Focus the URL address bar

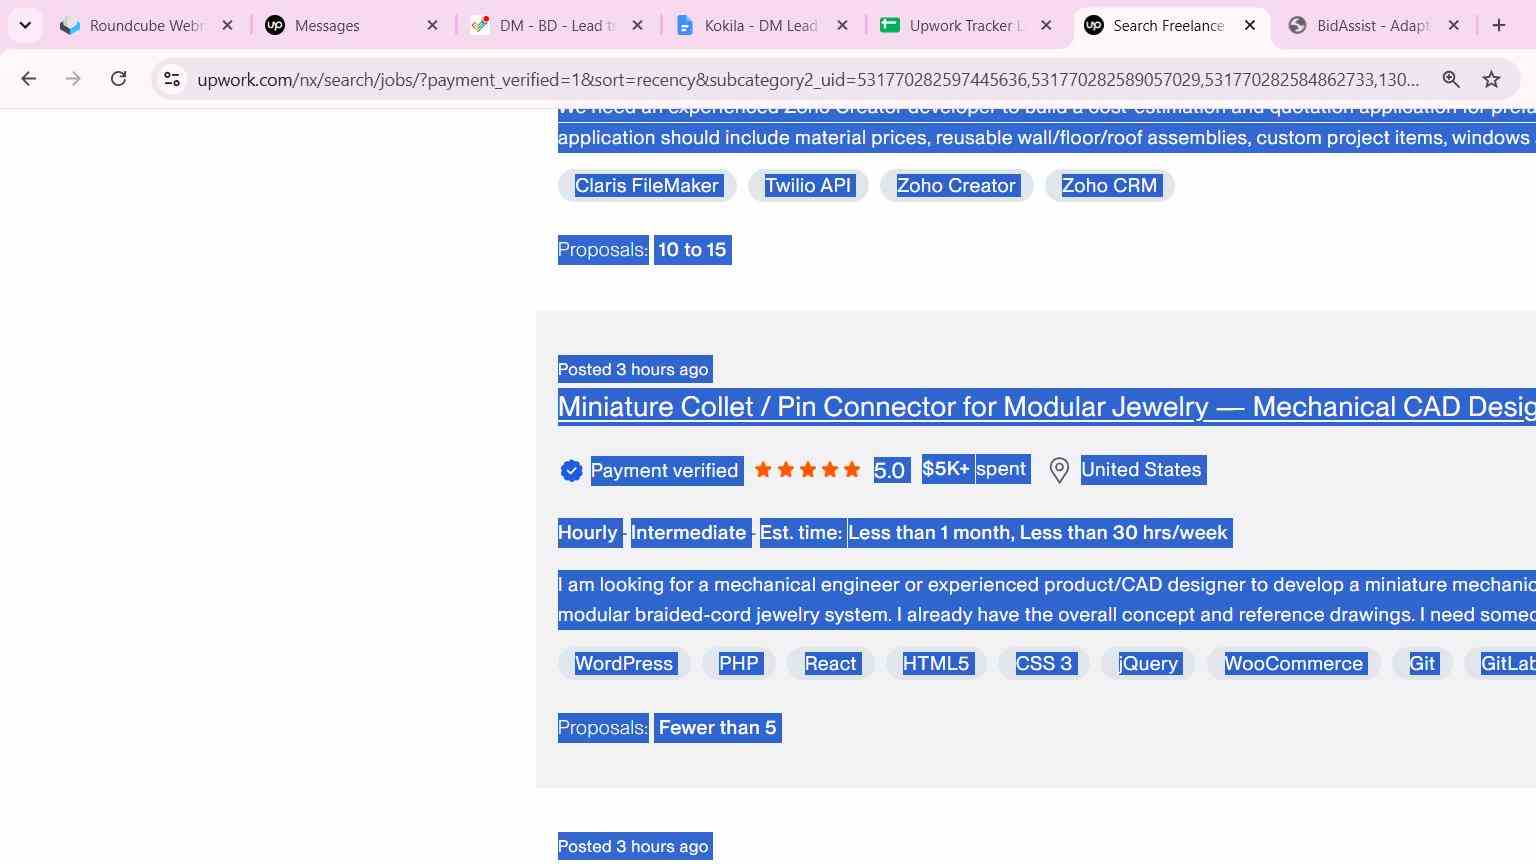point(808,79)
